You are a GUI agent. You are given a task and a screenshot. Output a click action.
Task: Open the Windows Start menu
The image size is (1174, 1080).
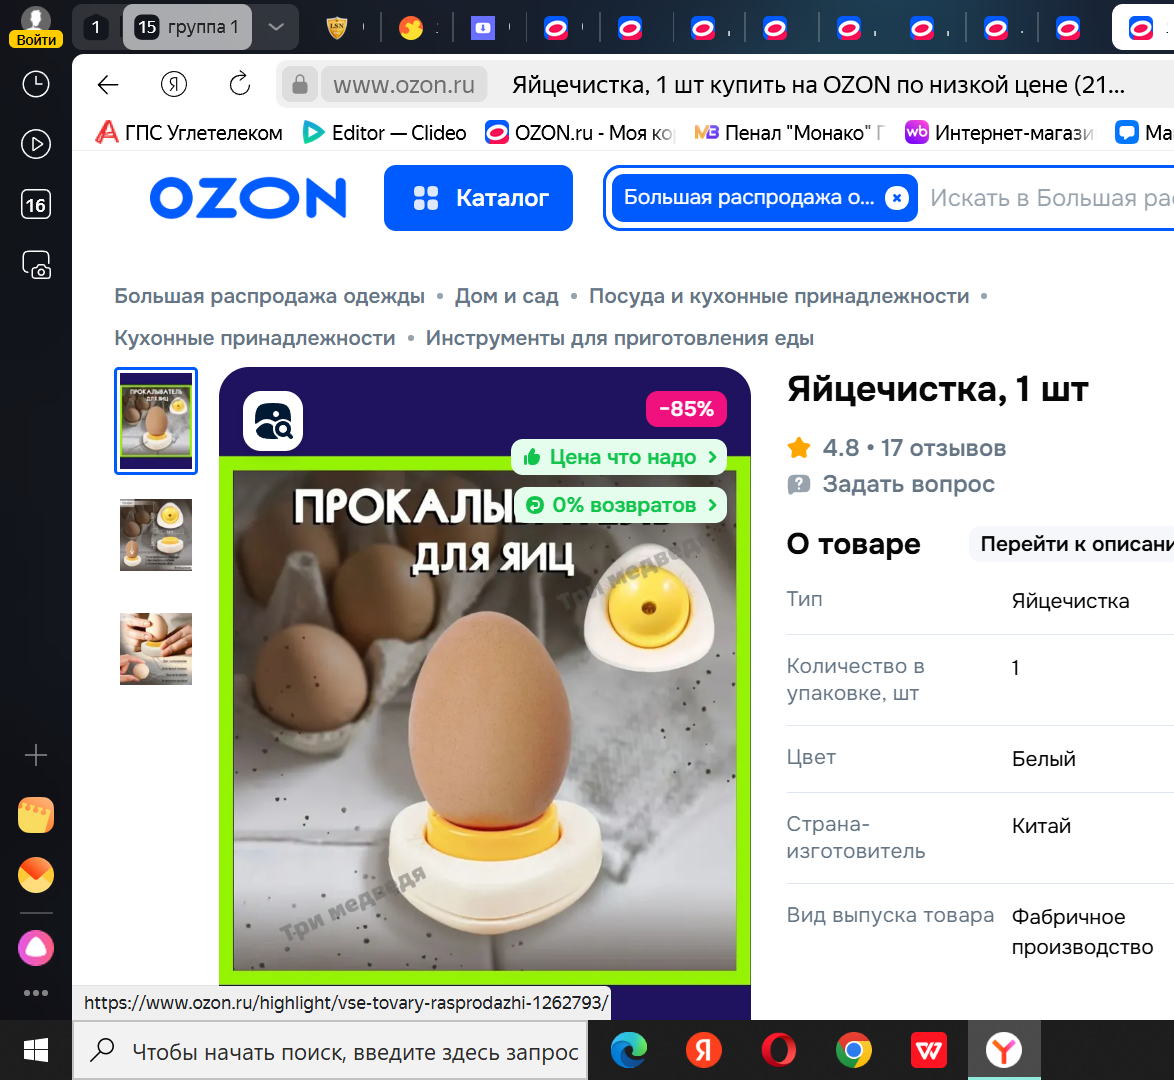coord(36,1050)
